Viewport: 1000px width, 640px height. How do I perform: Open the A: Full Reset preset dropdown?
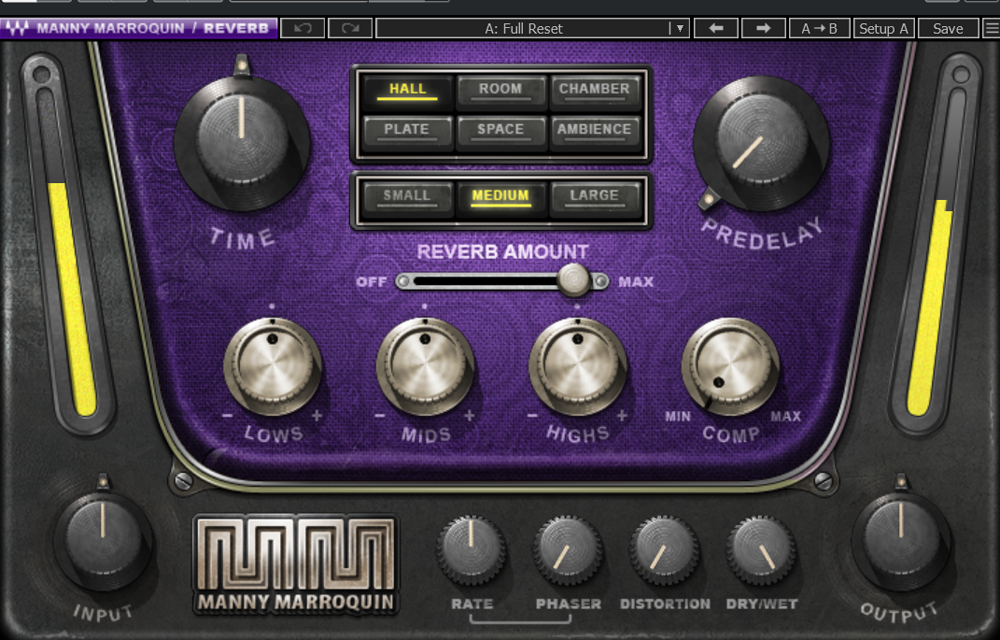click(x=533, y=29)
